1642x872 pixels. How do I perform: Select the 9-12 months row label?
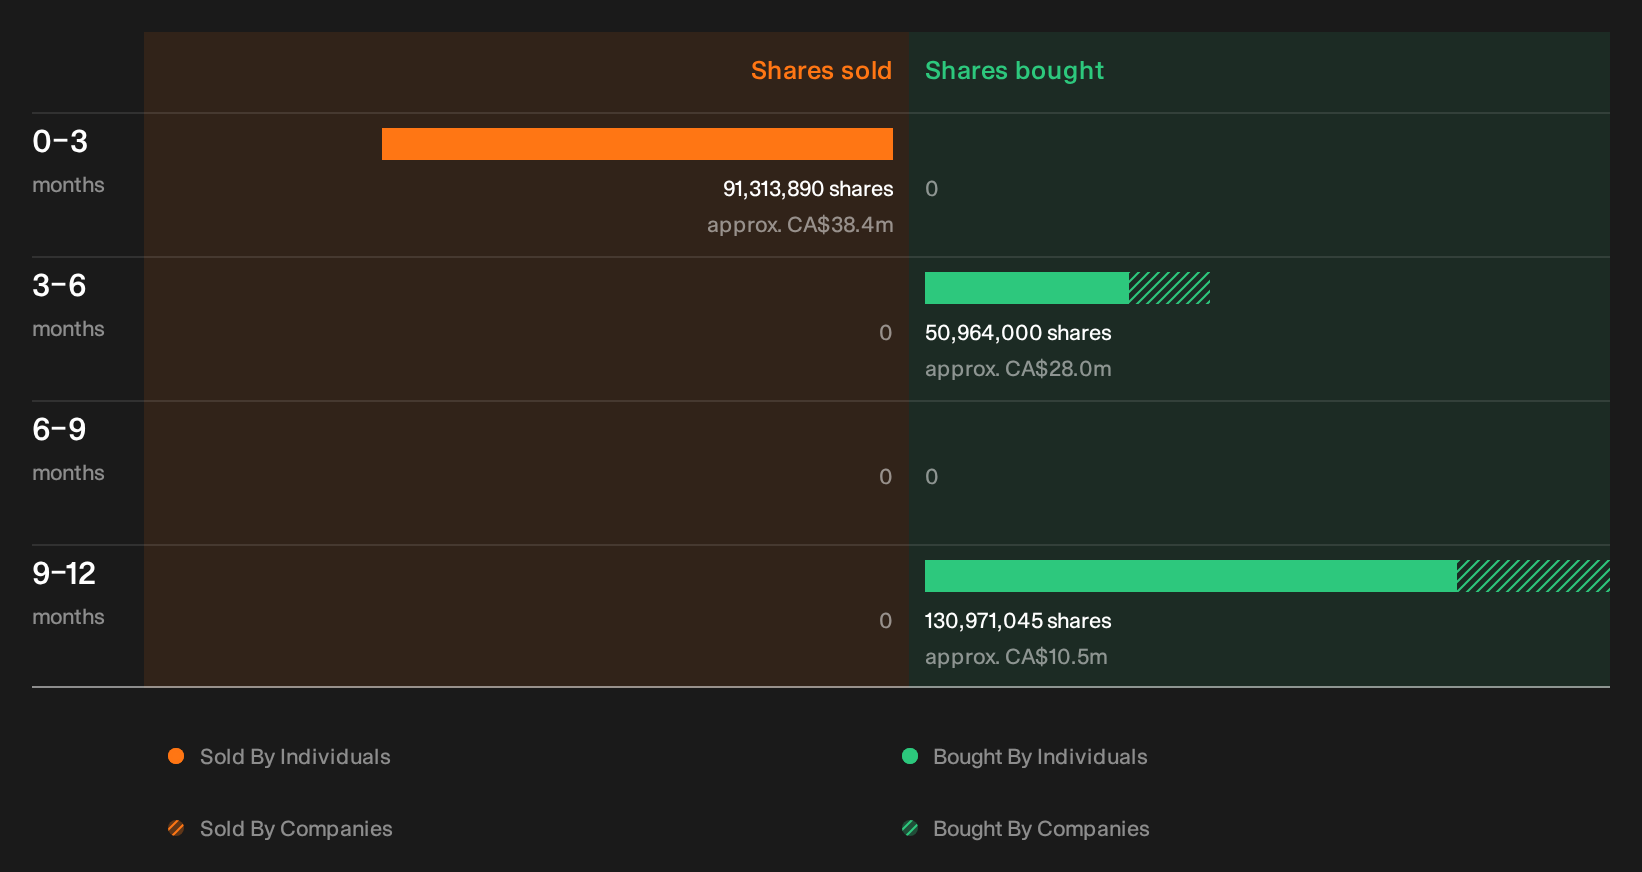pos(68,592)
